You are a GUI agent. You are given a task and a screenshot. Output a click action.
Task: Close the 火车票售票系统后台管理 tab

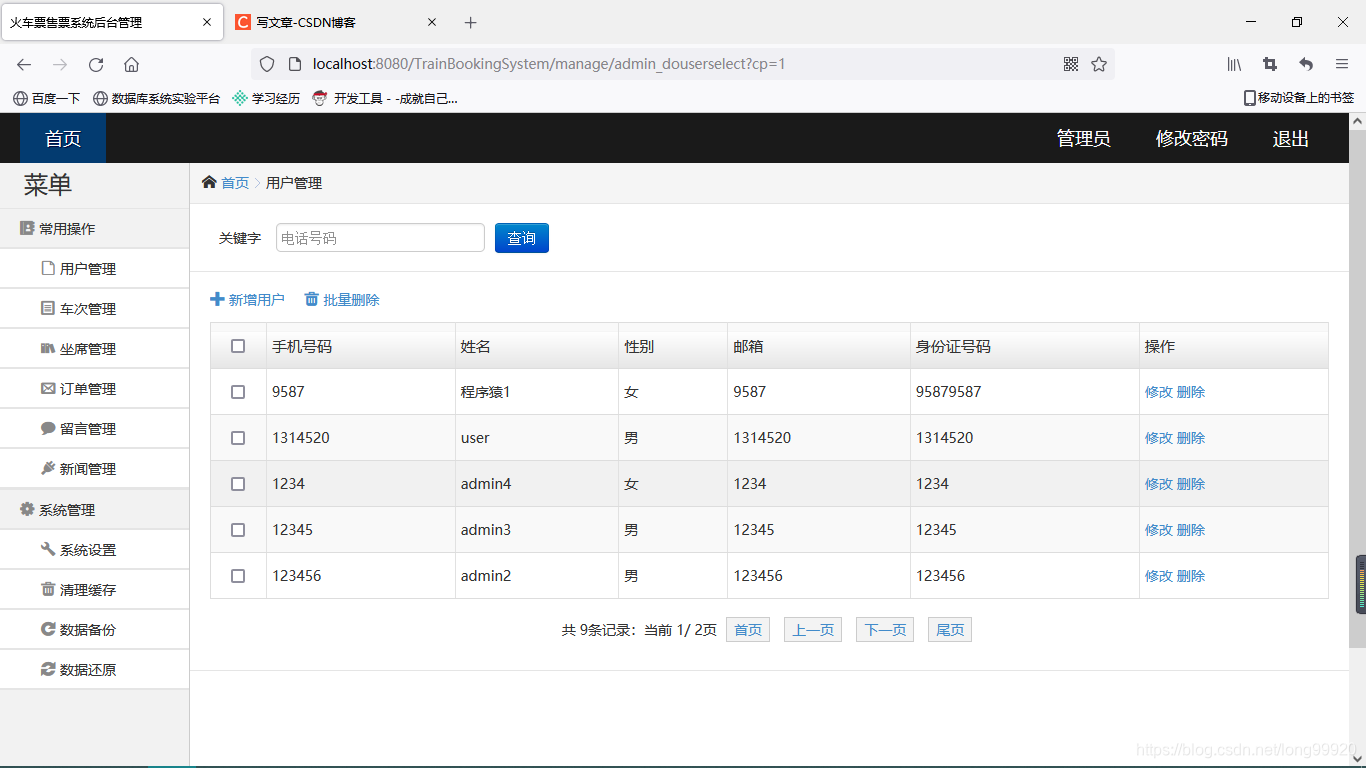[207, 22]
